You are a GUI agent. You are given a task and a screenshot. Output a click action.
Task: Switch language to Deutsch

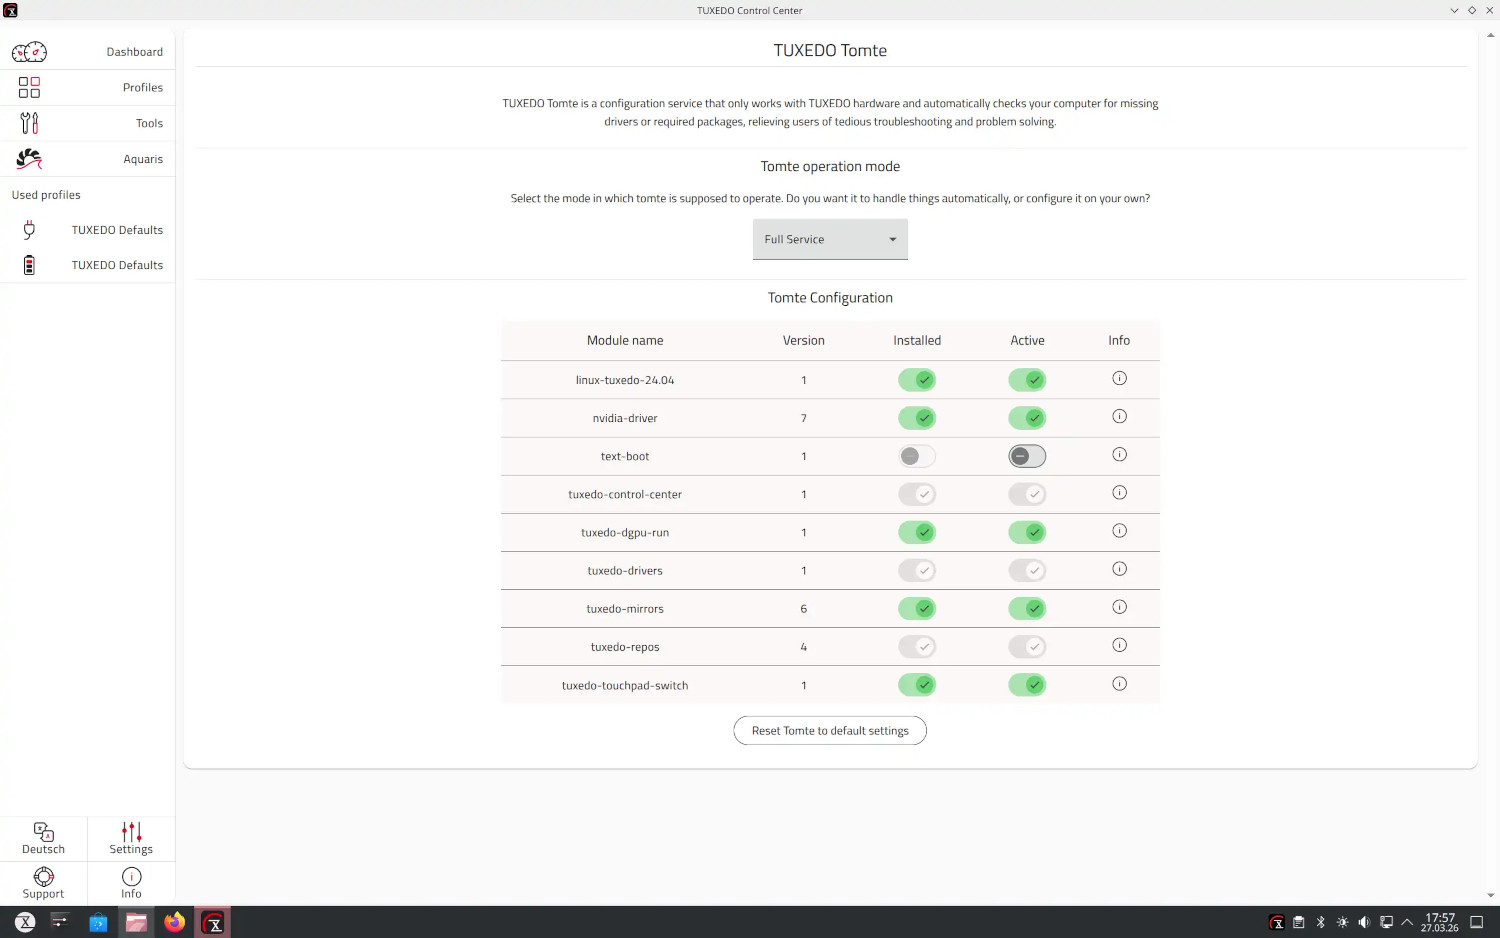(43, 839)
